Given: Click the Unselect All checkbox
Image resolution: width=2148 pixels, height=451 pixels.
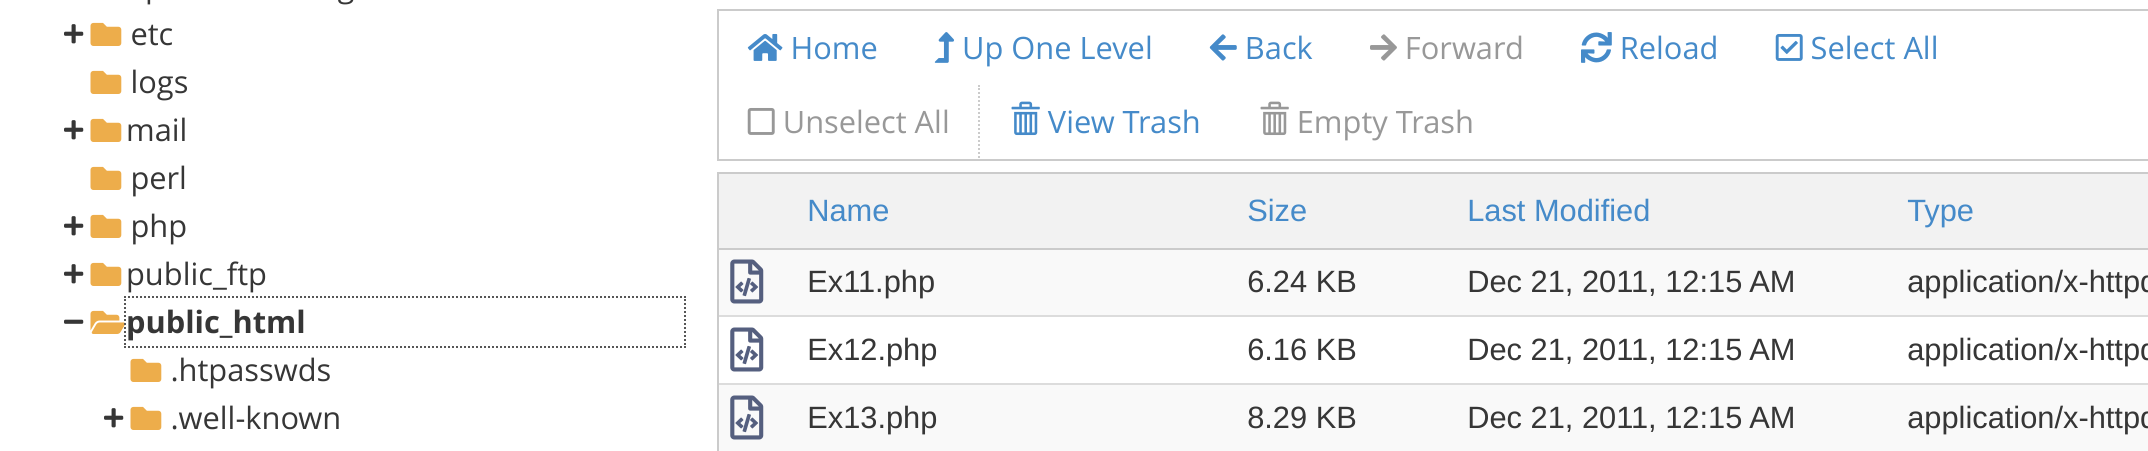Looking at the screenshot, I should pyautogui.click(x=761, y=122).
